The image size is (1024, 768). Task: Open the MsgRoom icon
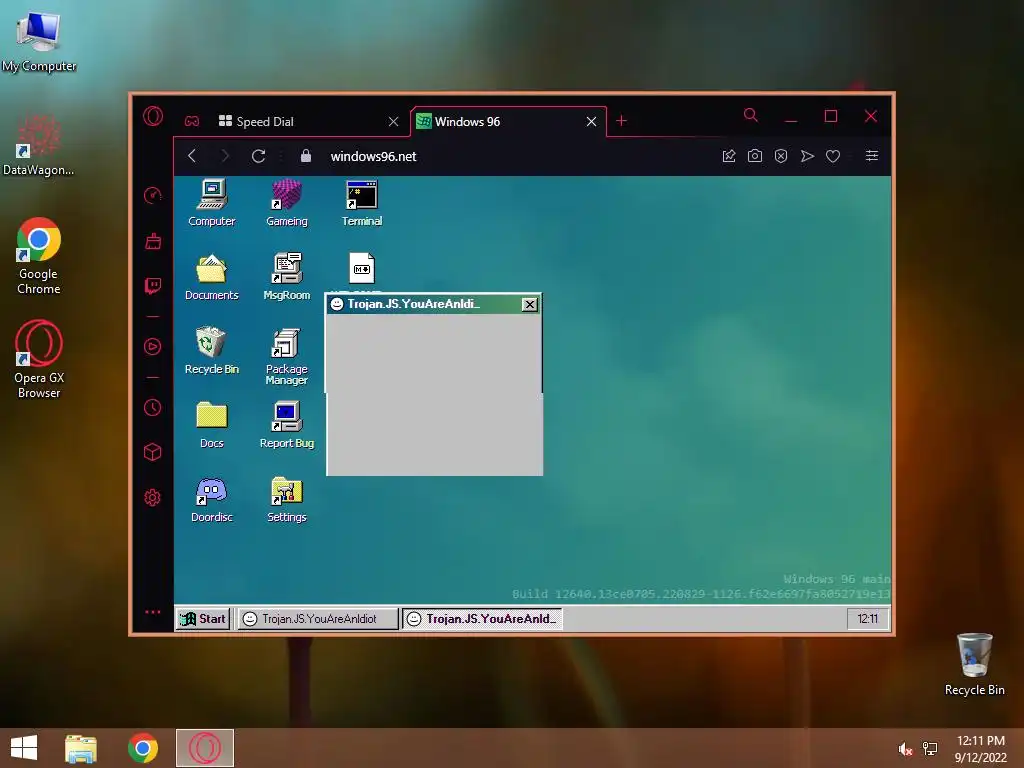click(x=287, y=277)
